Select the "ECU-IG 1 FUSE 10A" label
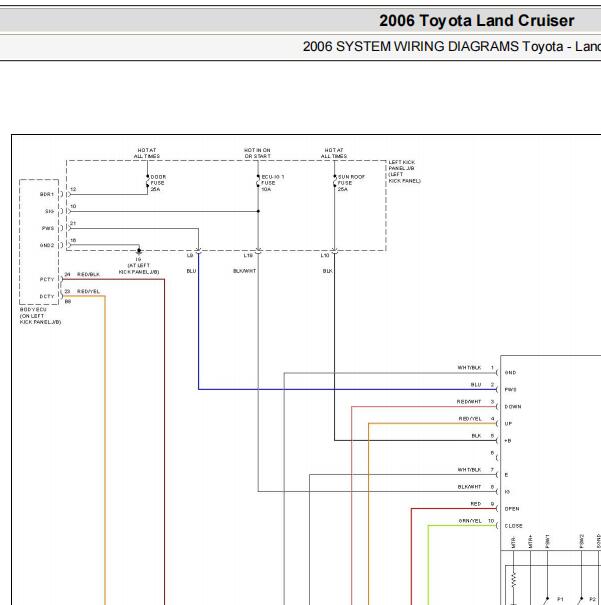 [x=273, y=183]
